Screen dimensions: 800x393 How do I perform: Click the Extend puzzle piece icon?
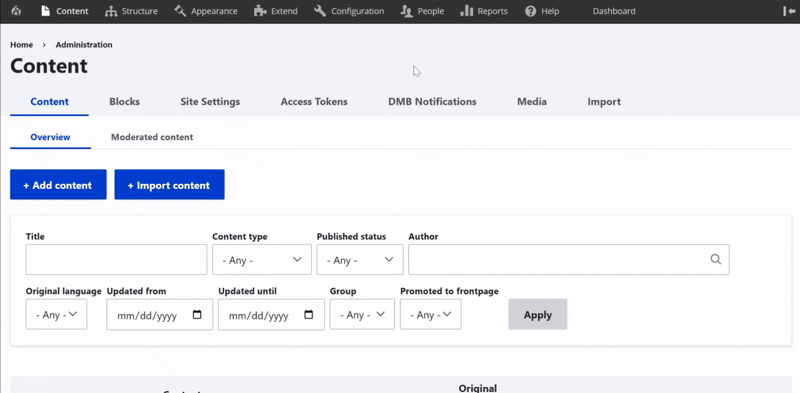click(260, 11)
